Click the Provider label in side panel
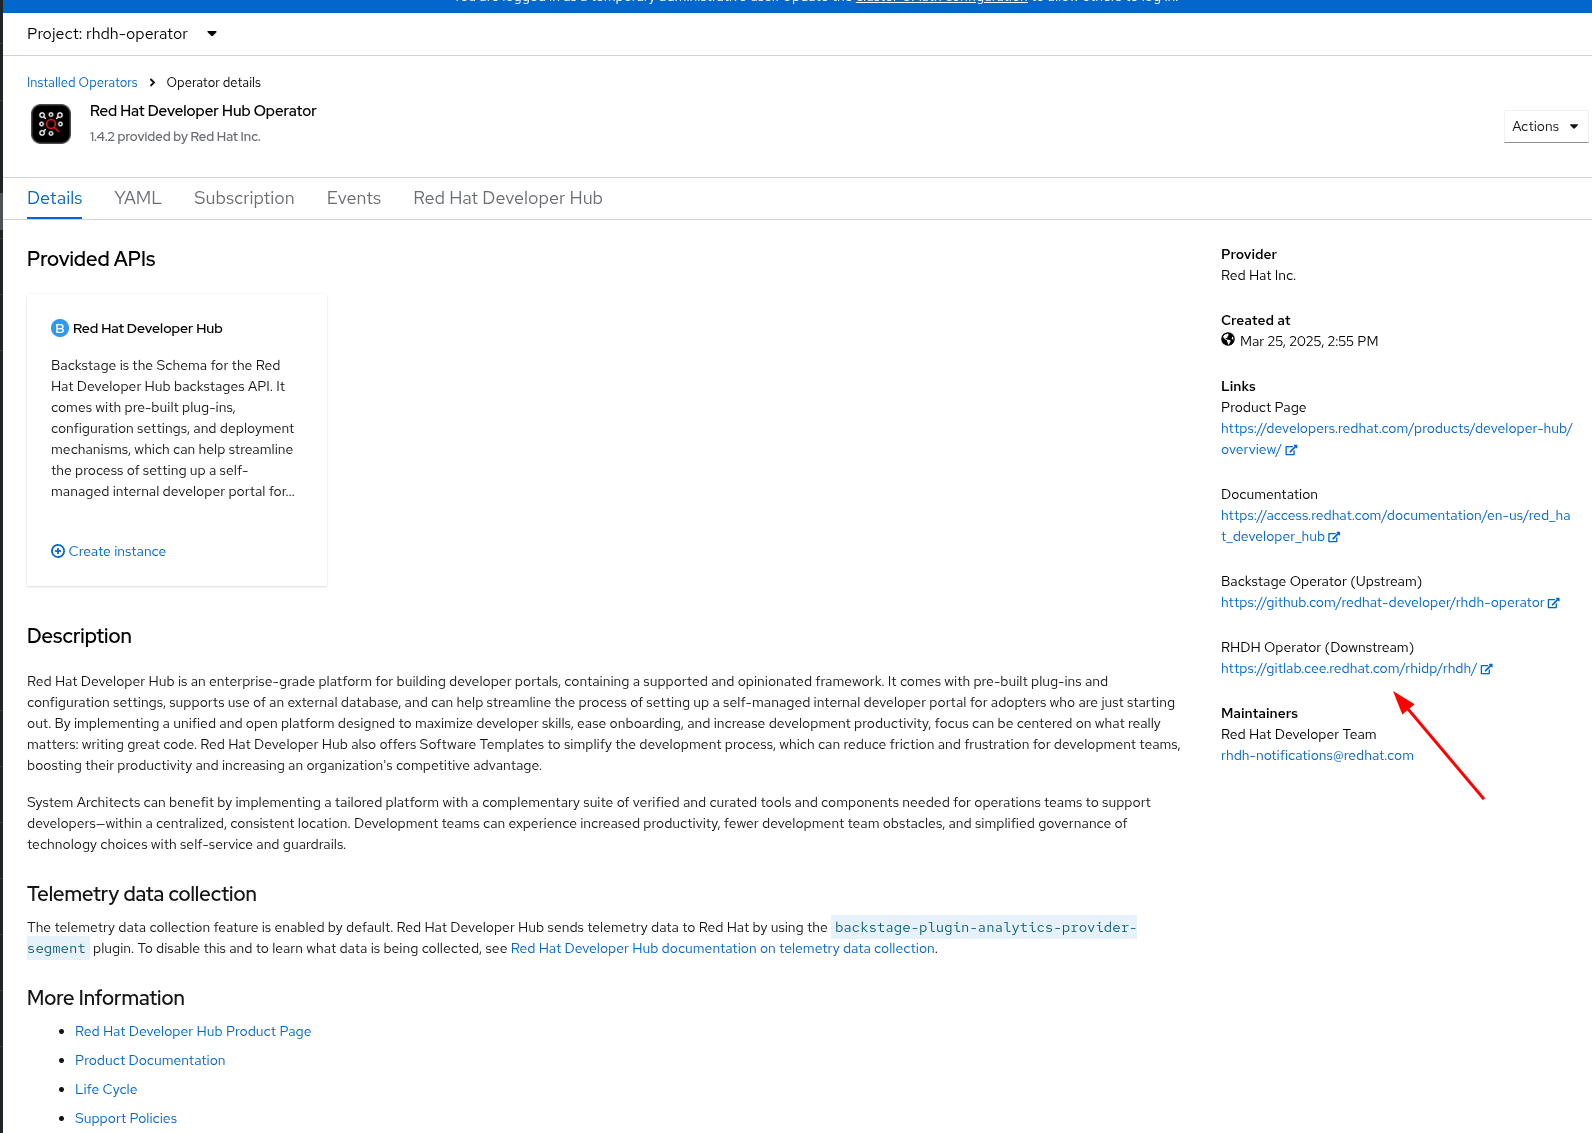Viewport: 1592px width, 1133px height. tap(1249, 255)
